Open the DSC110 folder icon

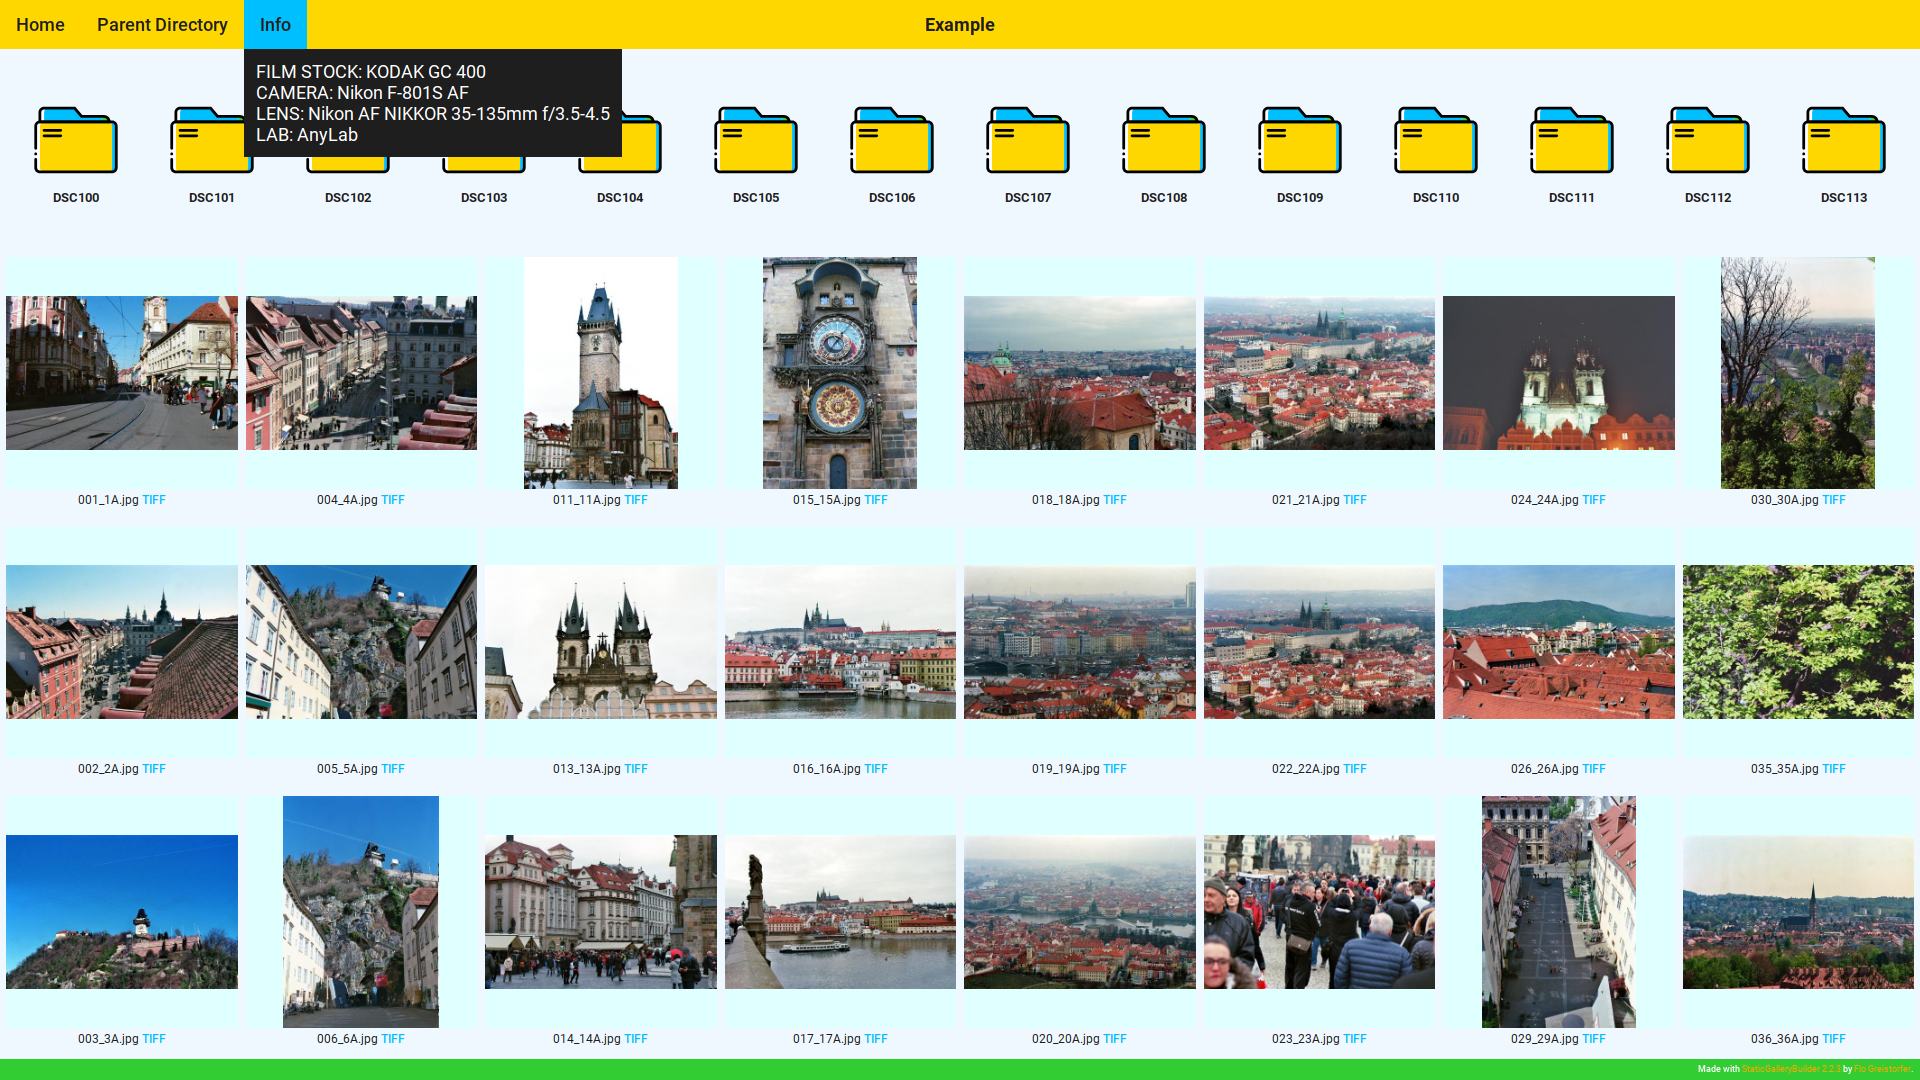point(1436,141)
